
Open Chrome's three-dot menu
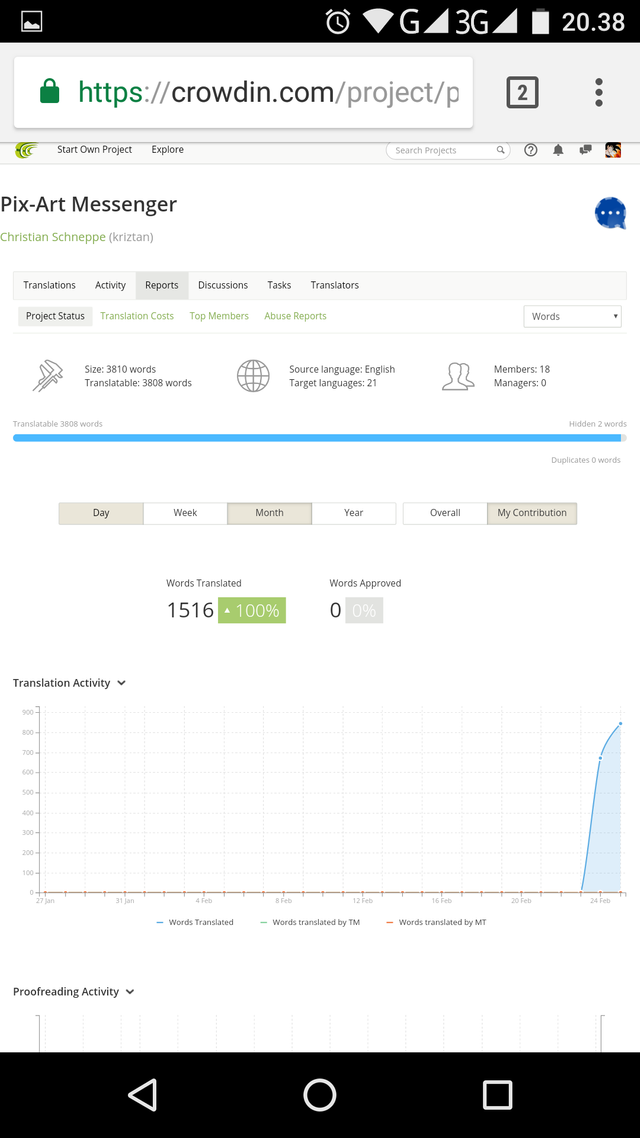pyautogui.click(x=599, y=93)
